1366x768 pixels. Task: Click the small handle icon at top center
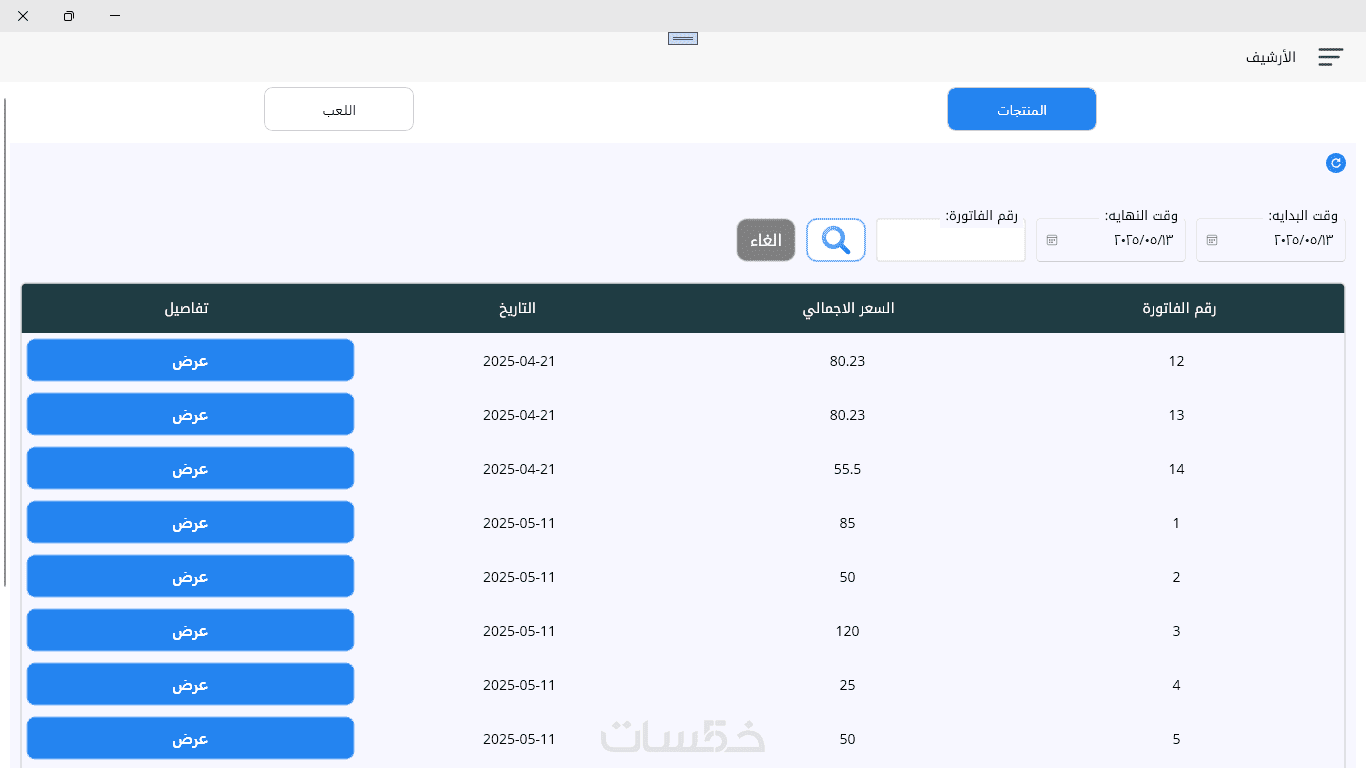[683, 38]
